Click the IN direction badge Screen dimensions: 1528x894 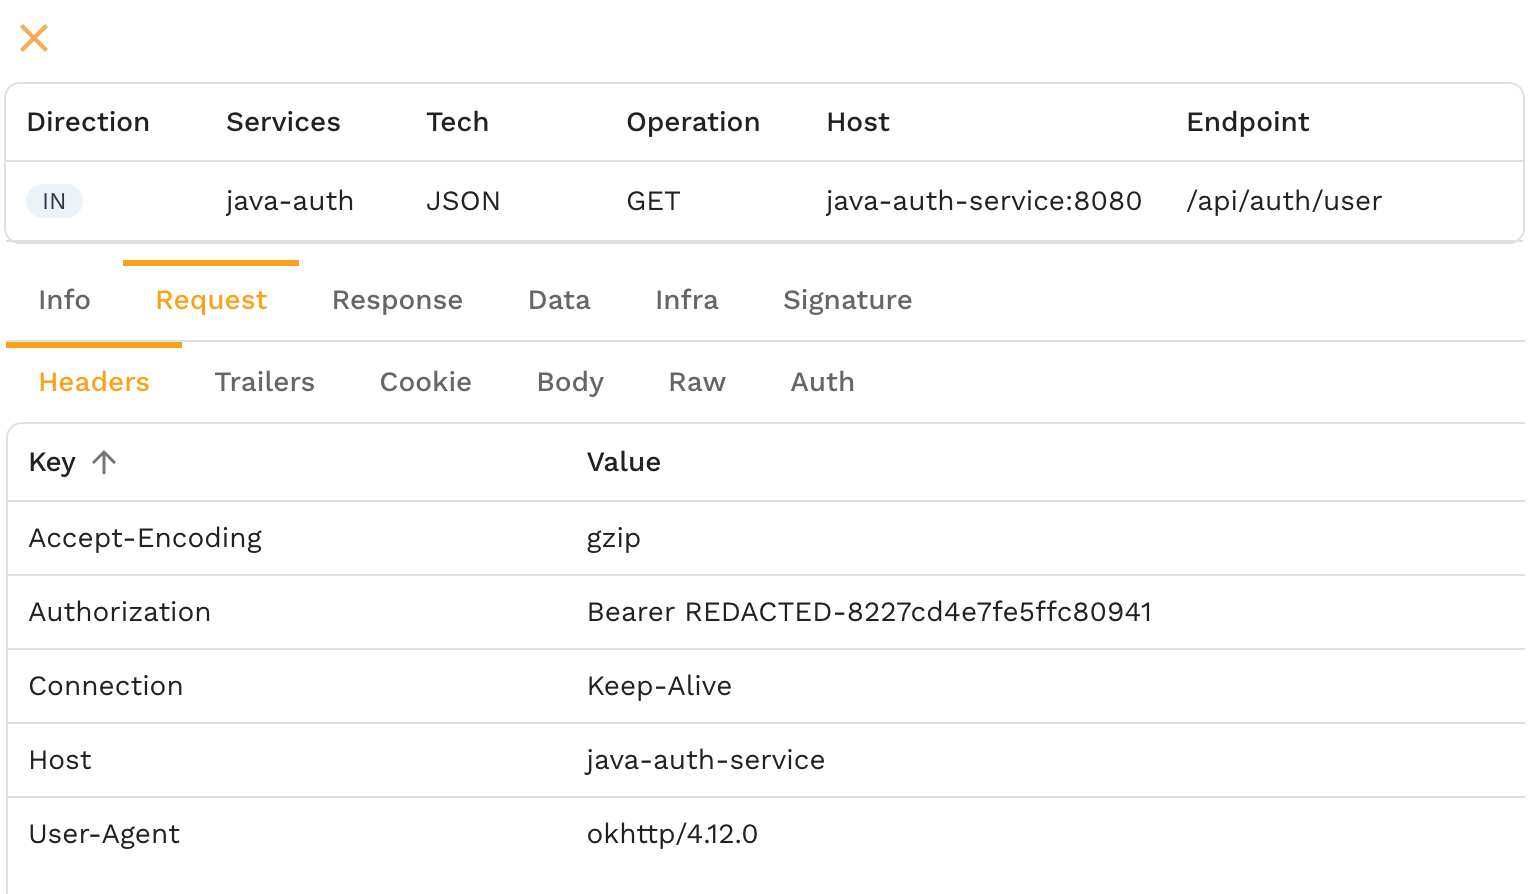tap(54, 201)
